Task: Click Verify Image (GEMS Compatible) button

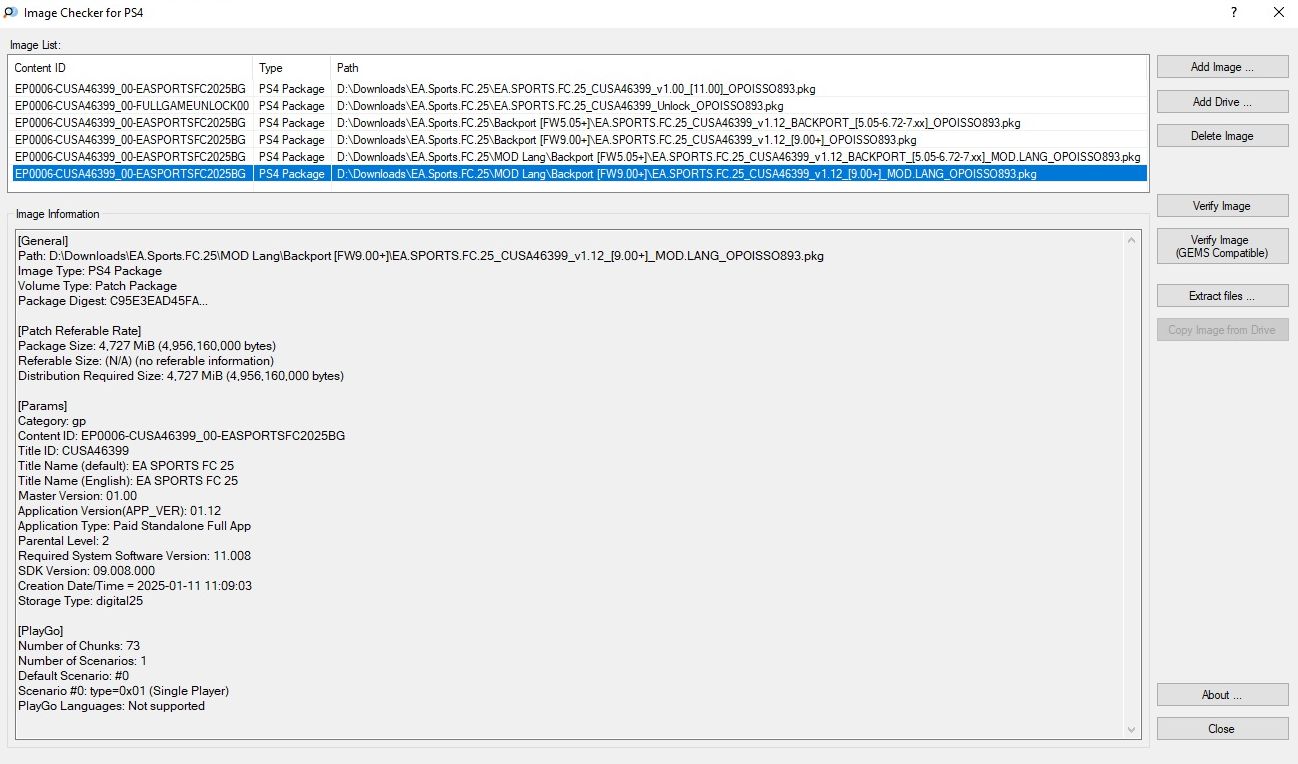Action: pos(1222,246)
